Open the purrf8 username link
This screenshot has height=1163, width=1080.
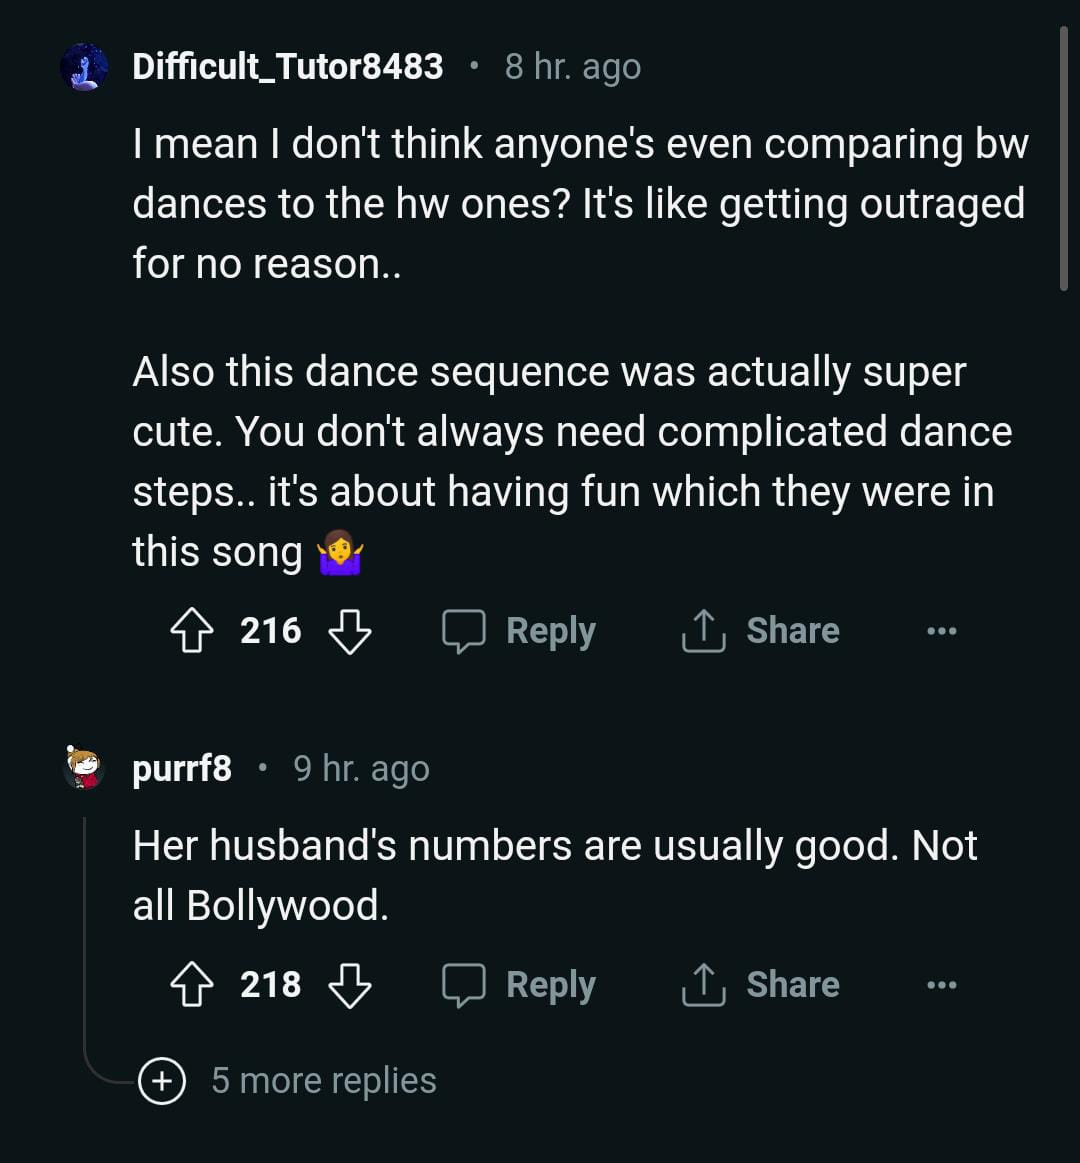click(x=182, y=769)
